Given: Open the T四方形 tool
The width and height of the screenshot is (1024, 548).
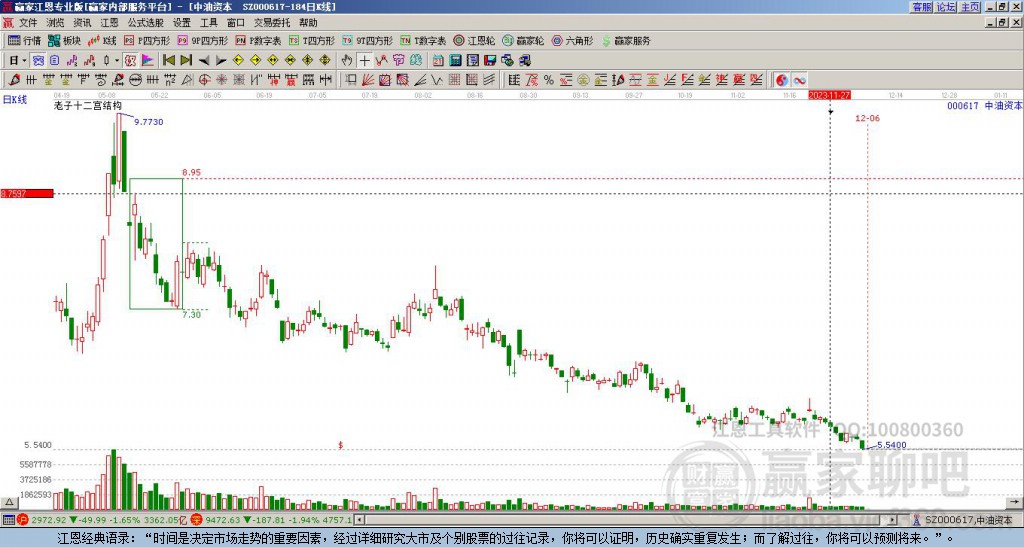Looking at the screenshot, I should pyautogui.click(x=312, y=40).
